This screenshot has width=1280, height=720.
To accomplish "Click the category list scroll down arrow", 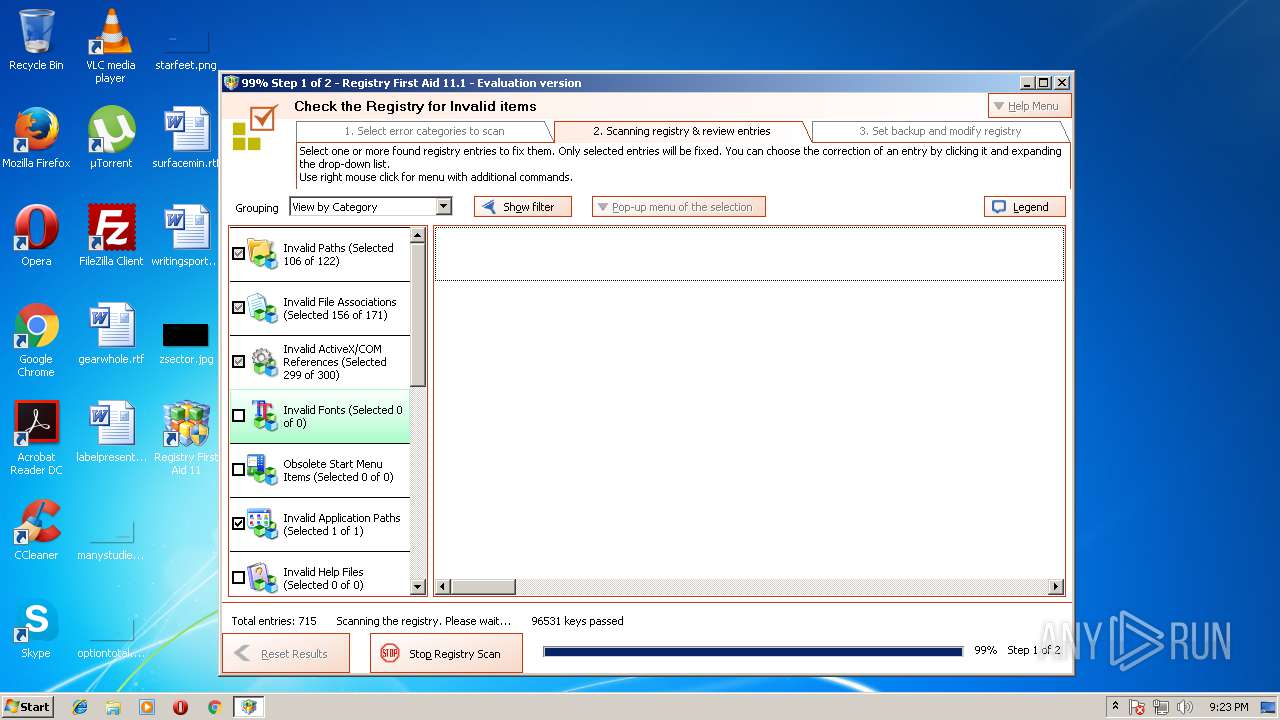I will click(x=418, y=588).
